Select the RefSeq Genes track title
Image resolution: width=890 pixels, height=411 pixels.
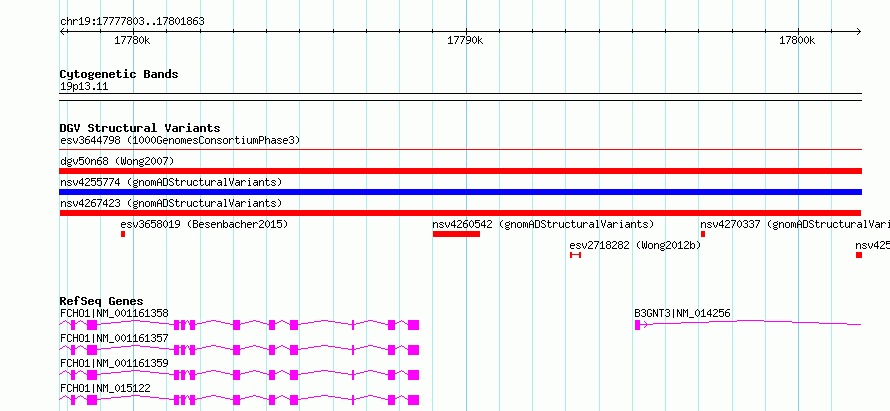tap(102, 301)
